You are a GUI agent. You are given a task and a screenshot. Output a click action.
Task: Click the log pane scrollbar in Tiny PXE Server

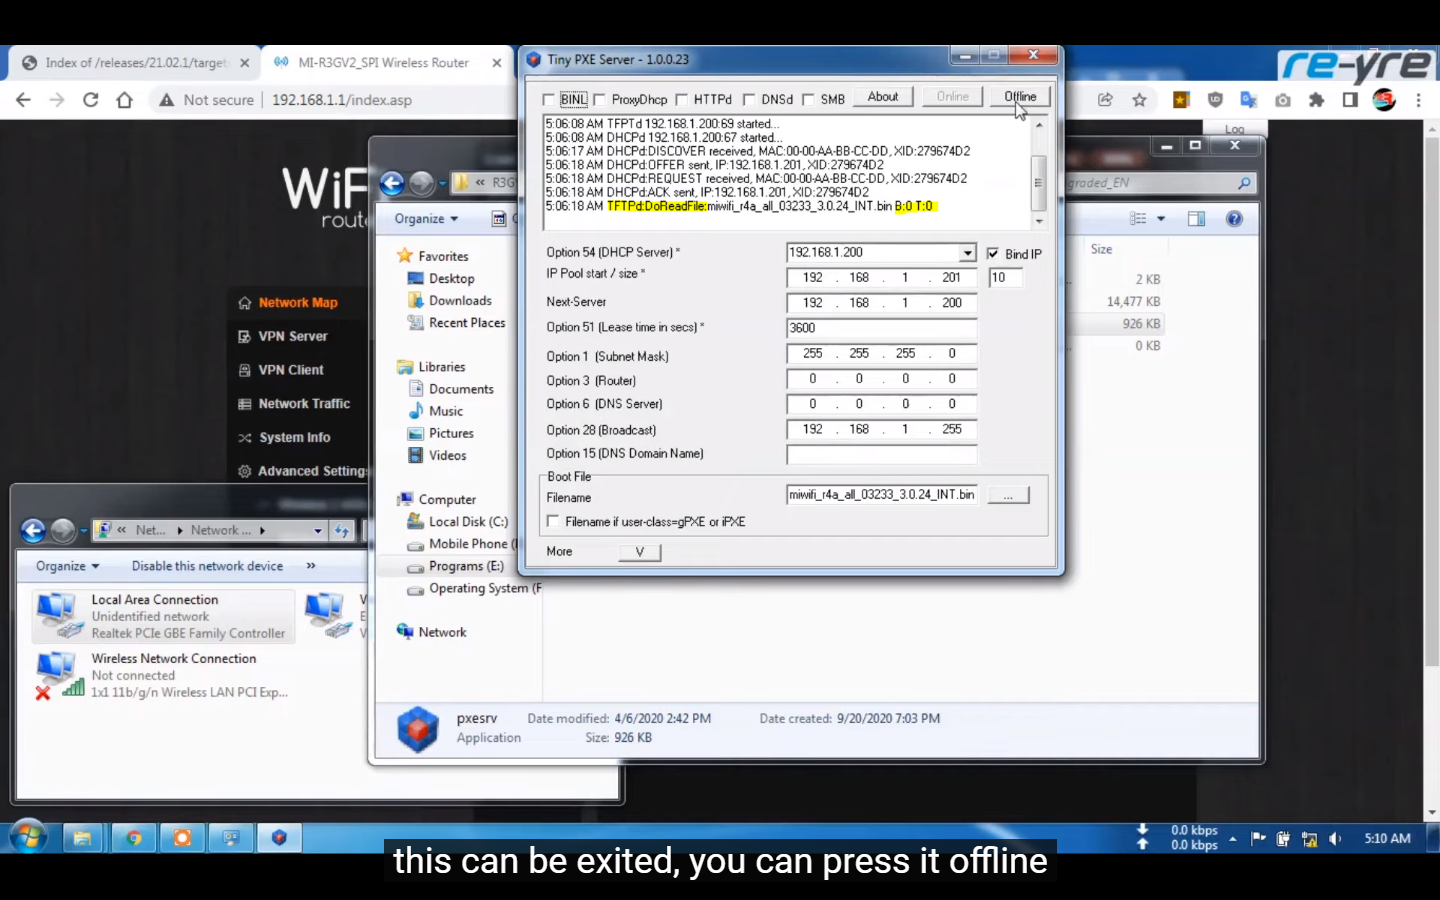tap(1039, 172)
